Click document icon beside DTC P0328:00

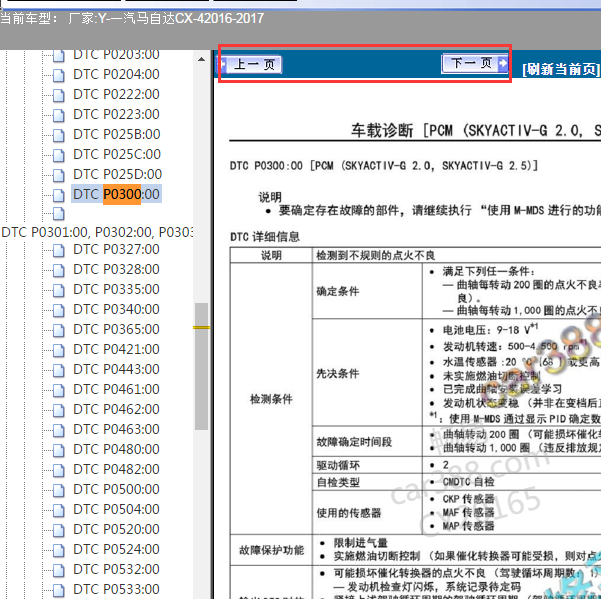click(59, 270)
